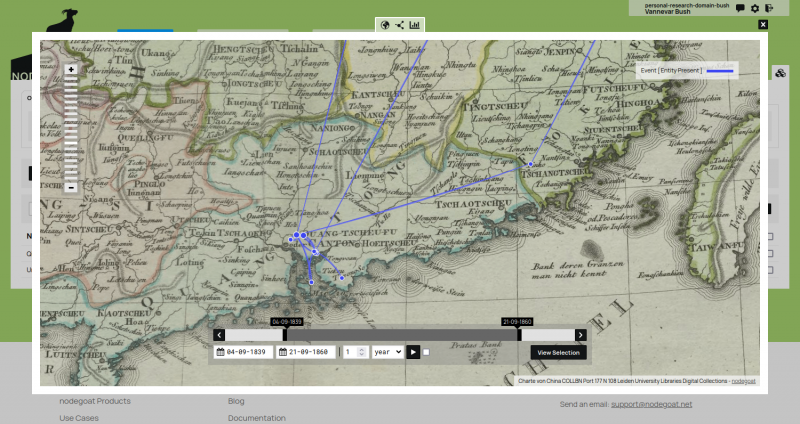The image size is (800, 424).
Task: Shift timeline backward with the left arrow
Action: pos(219,335)
